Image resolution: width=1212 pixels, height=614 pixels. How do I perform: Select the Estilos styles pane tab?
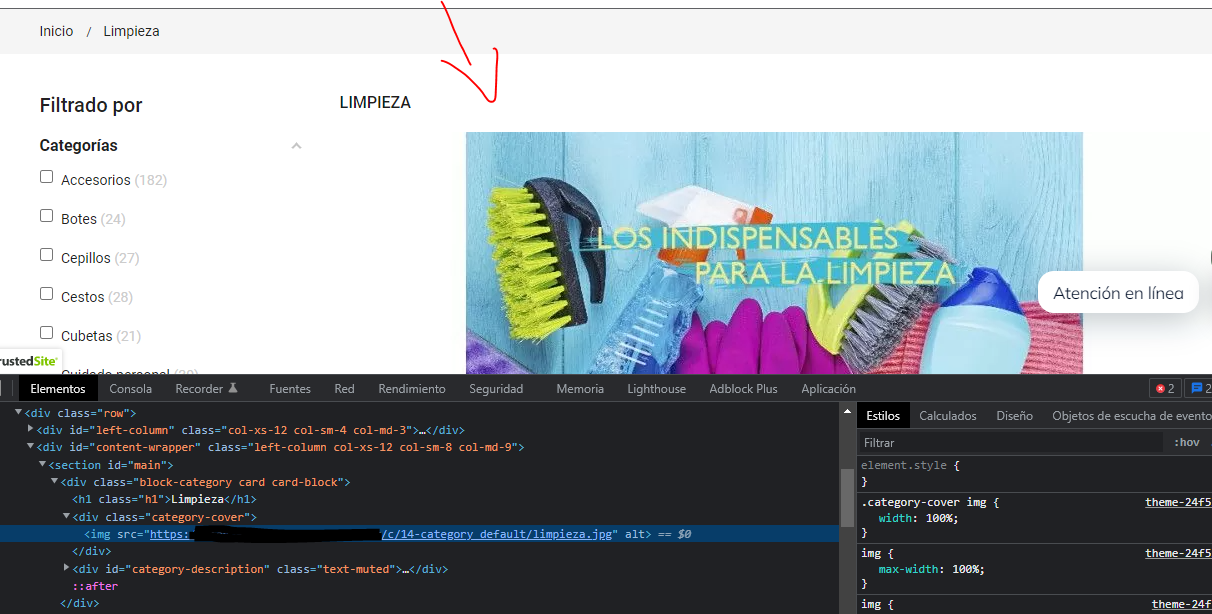click(883, 416)
